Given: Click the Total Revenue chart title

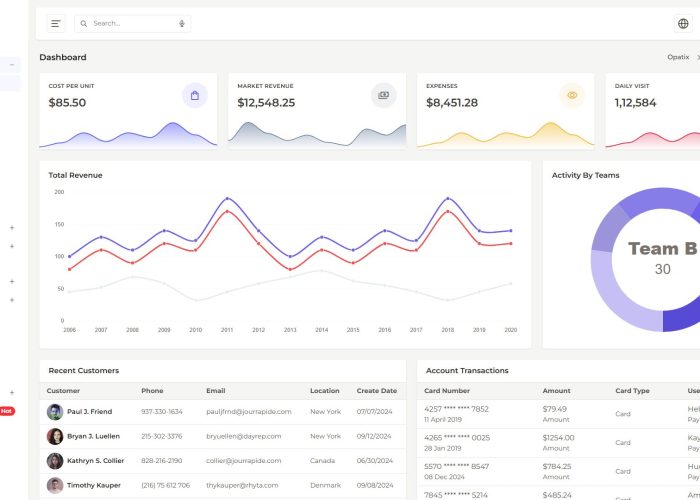Looking at the screenshot, I should (x=75, y=175).
